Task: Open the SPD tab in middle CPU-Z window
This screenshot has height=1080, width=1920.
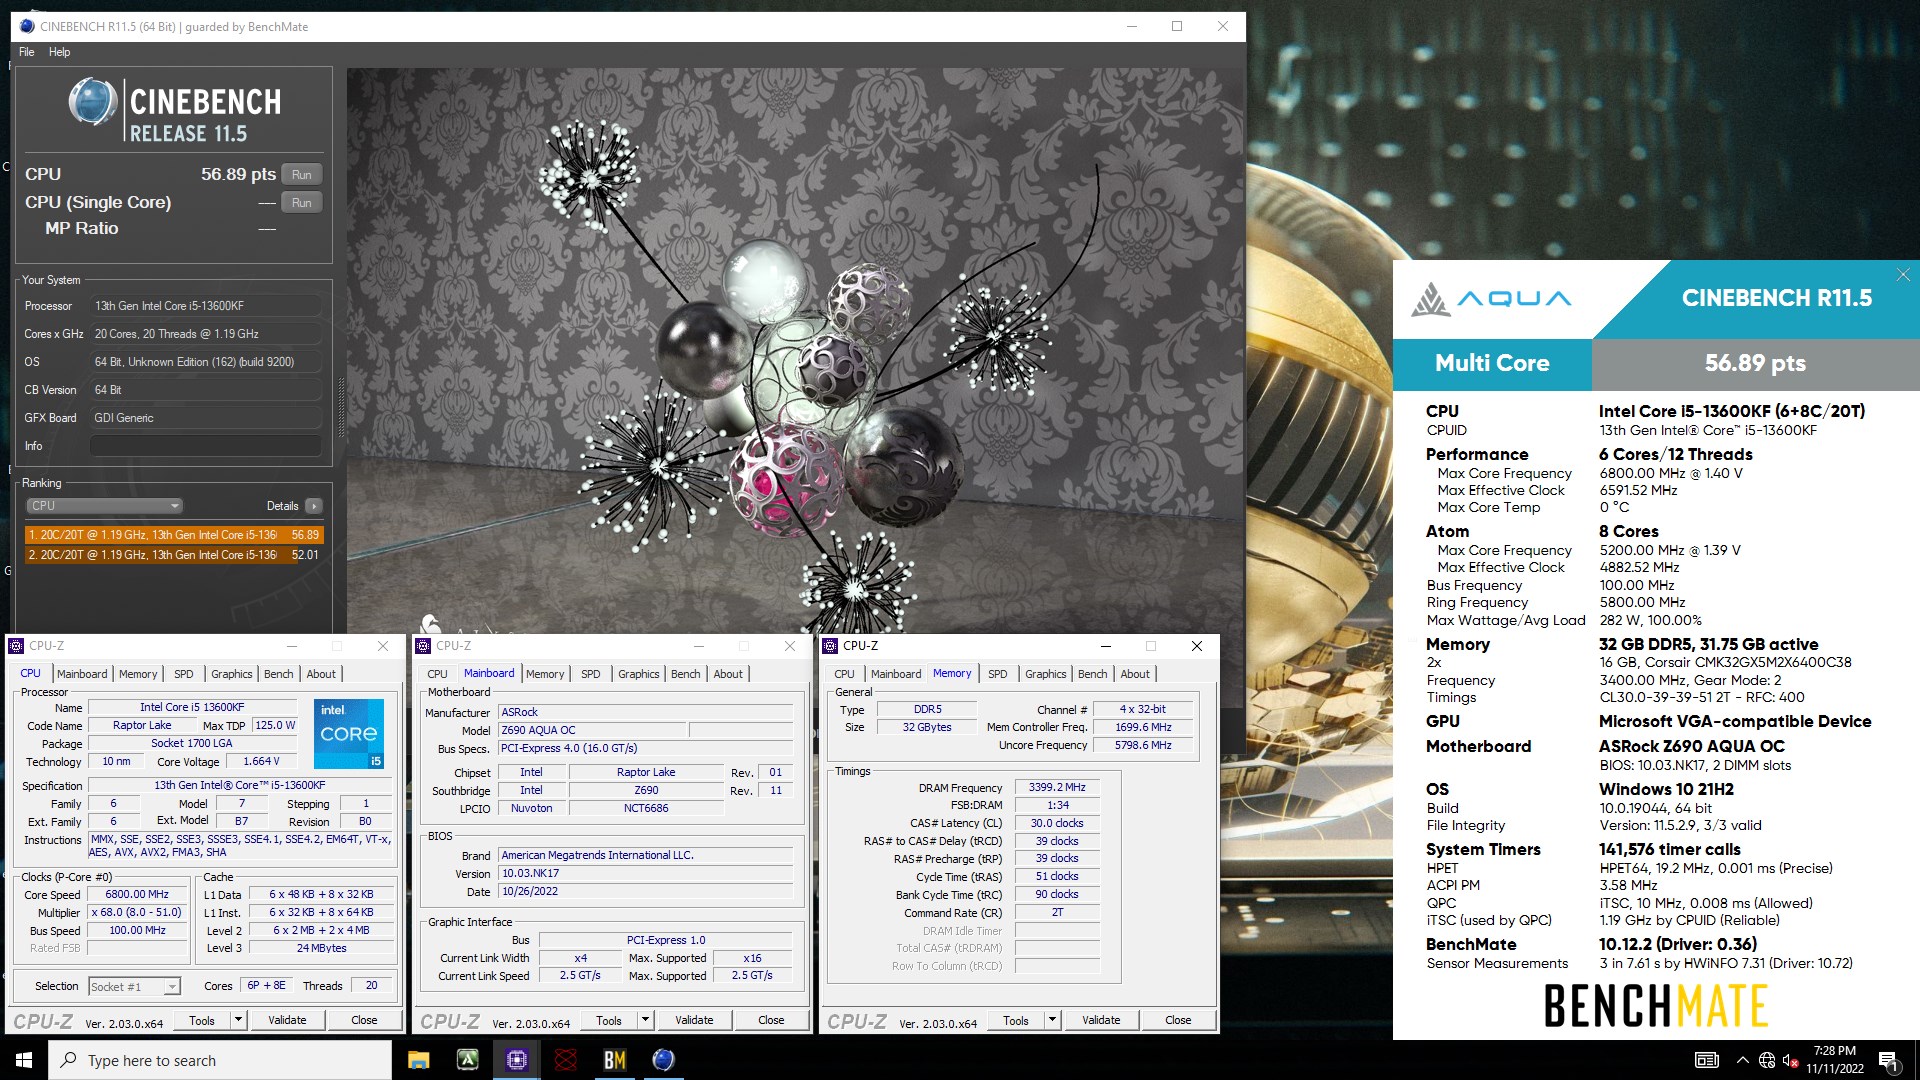Action: coord(591,674)
